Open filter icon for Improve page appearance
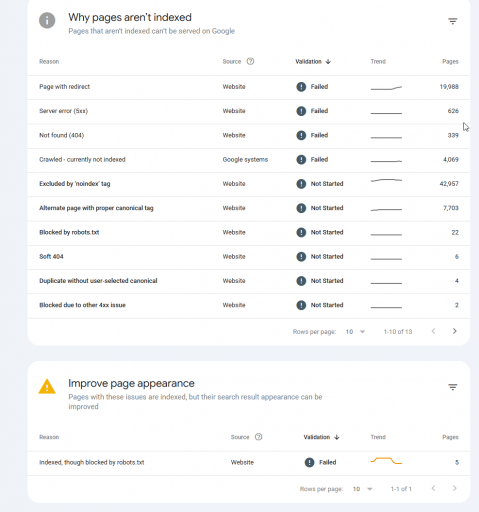This screenshot has height=512, width=479. (452, 387)
